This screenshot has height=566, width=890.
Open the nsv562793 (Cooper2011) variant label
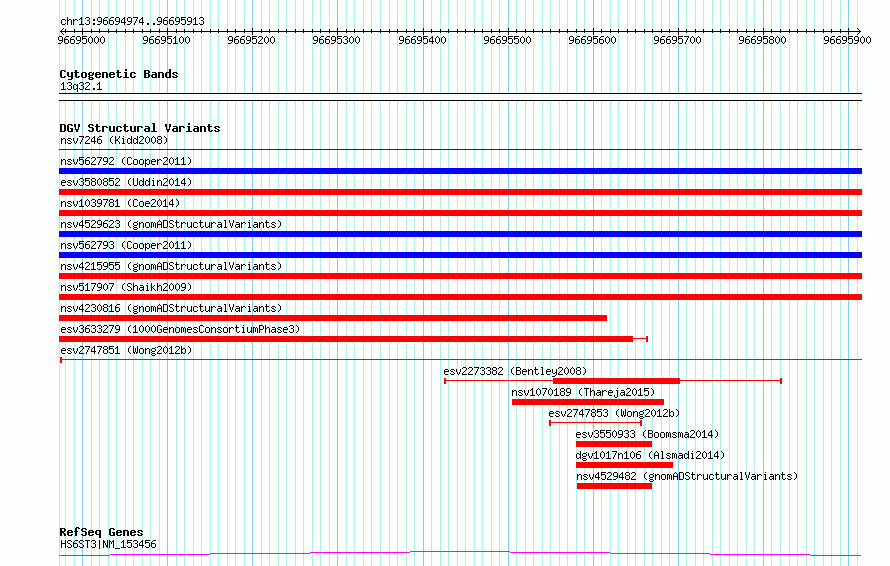click(x=126, y=245)
